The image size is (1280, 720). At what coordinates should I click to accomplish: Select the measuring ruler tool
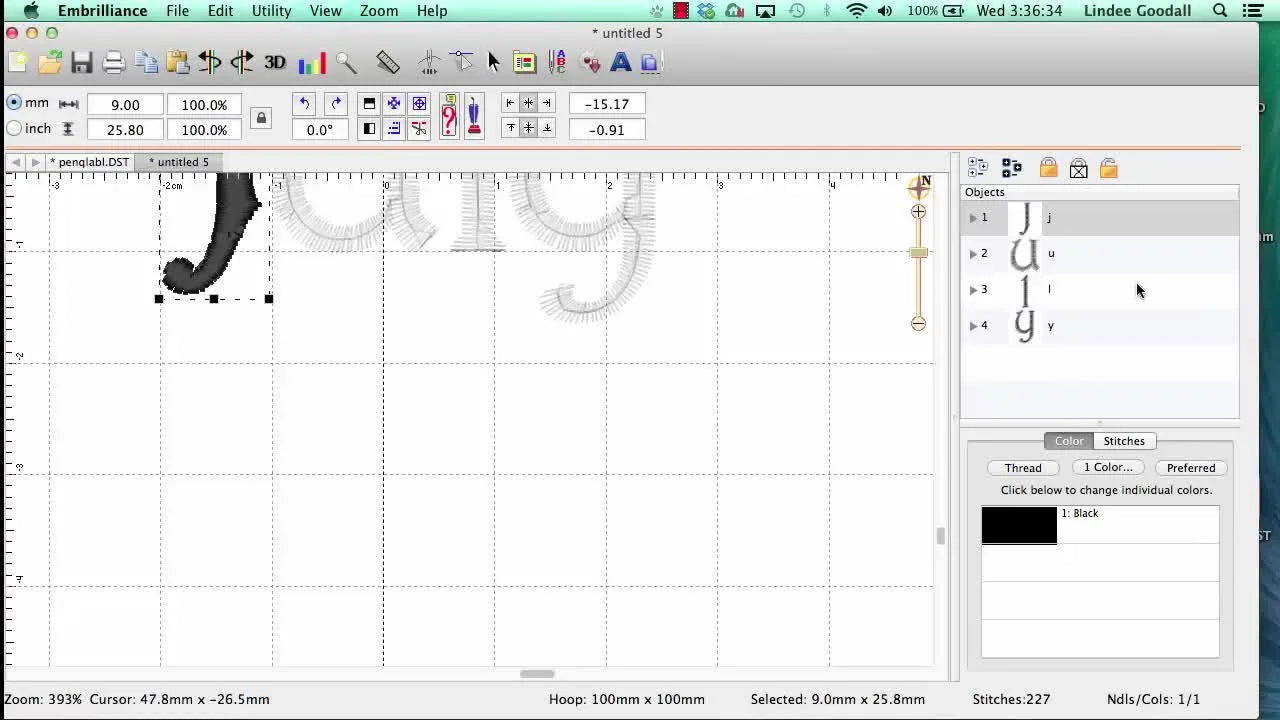[387, 62]
